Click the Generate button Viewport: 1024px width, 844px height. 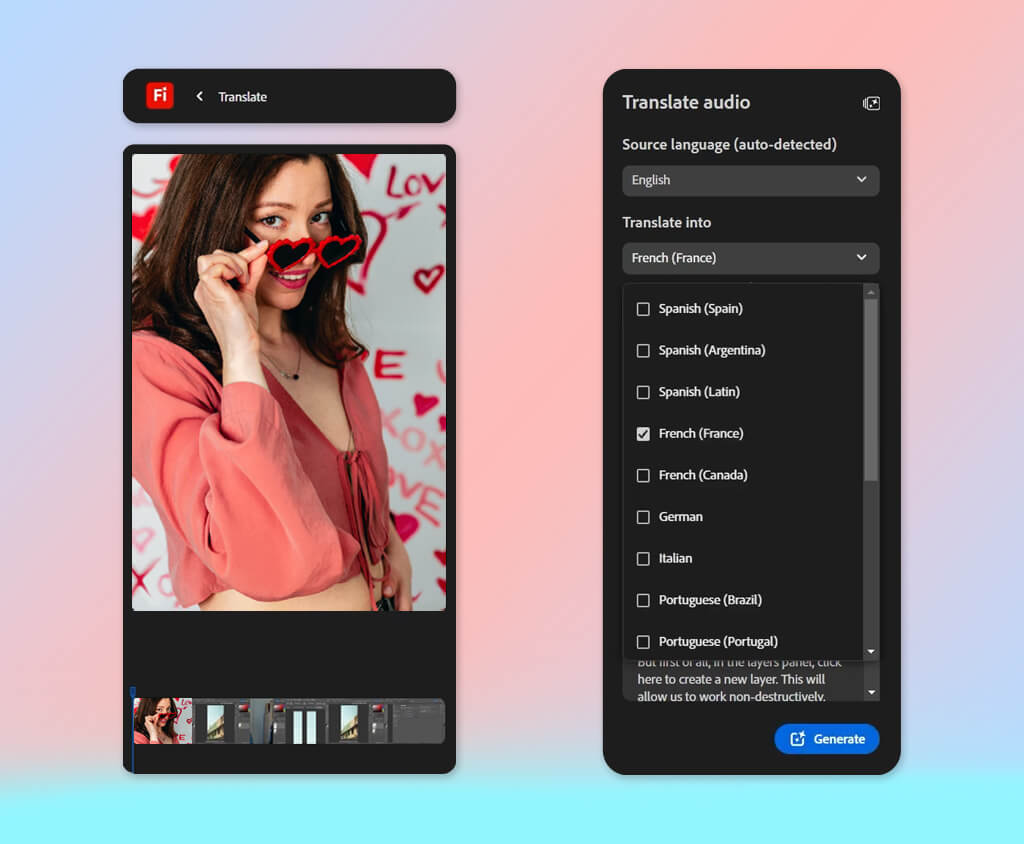(x=826, y=739)
